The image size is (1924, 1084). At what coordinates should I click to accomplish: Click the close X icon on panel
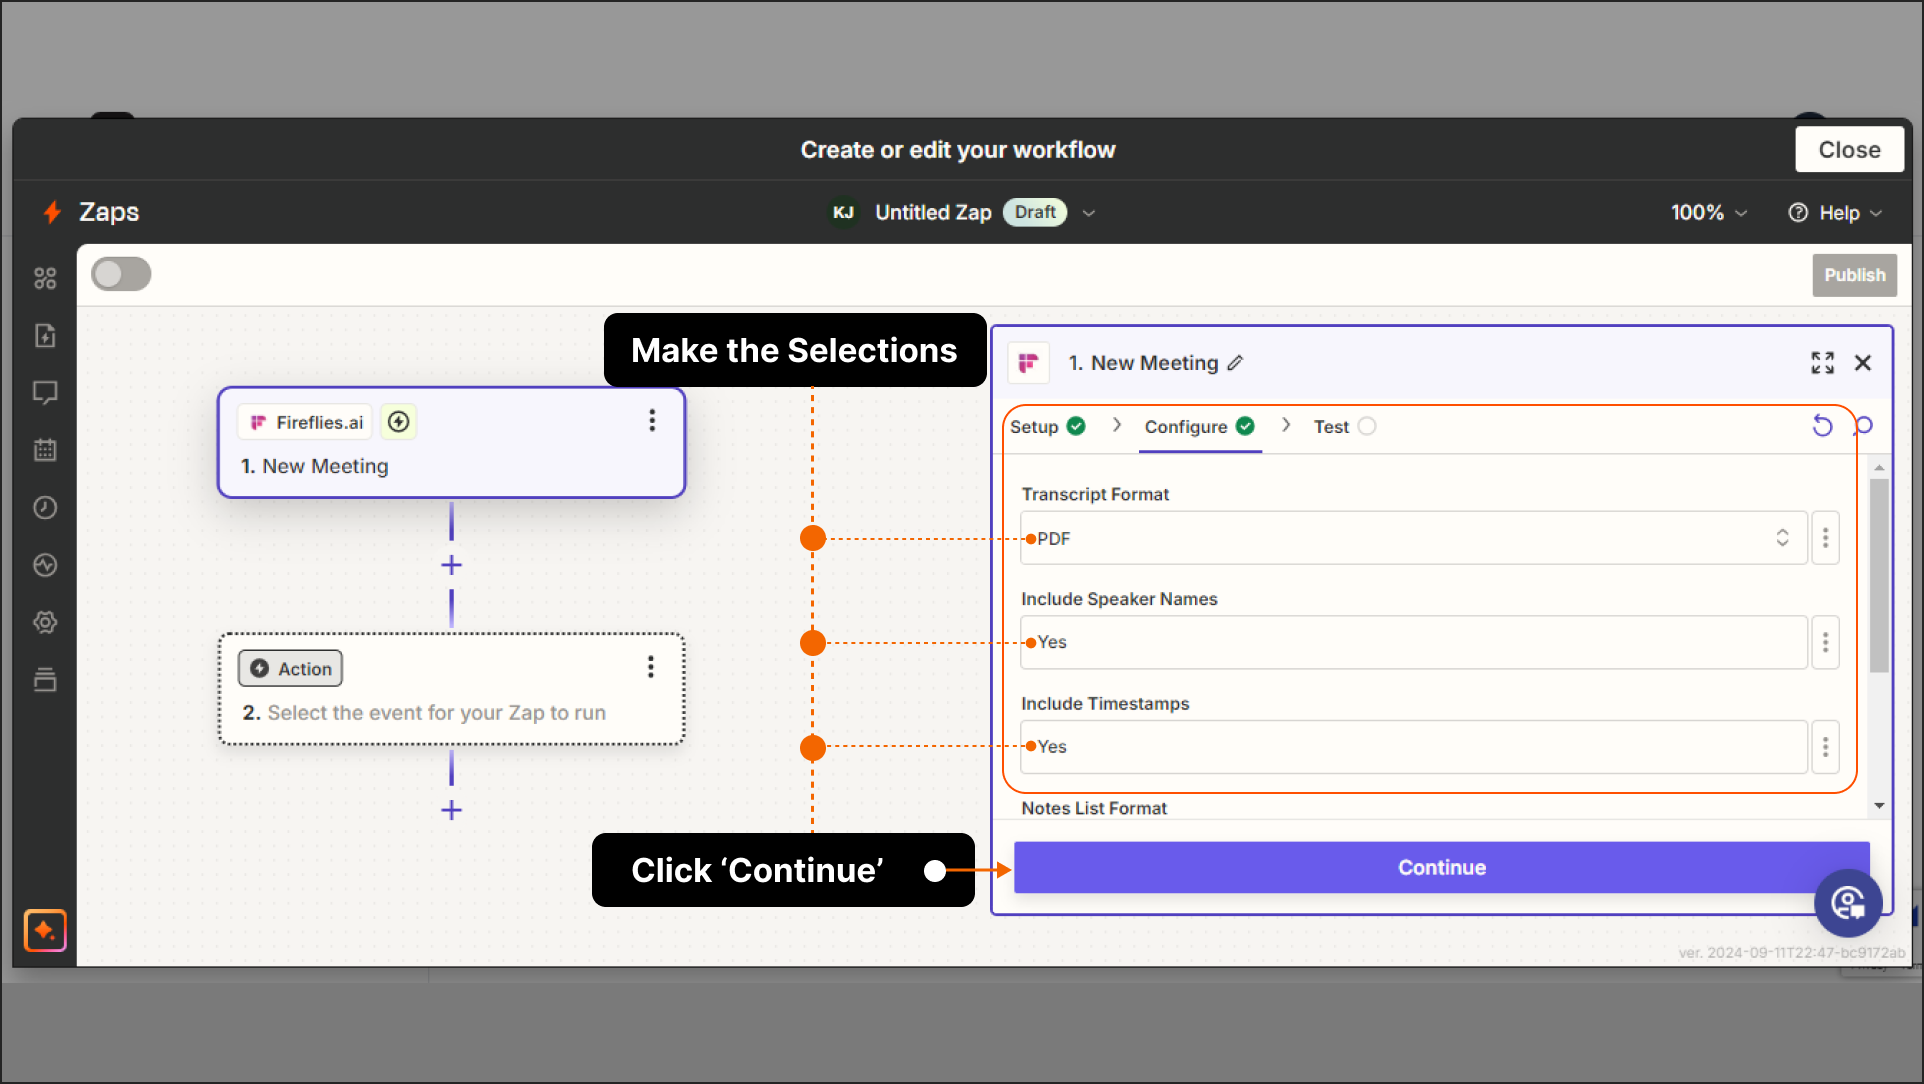(x=1863, y=362)
